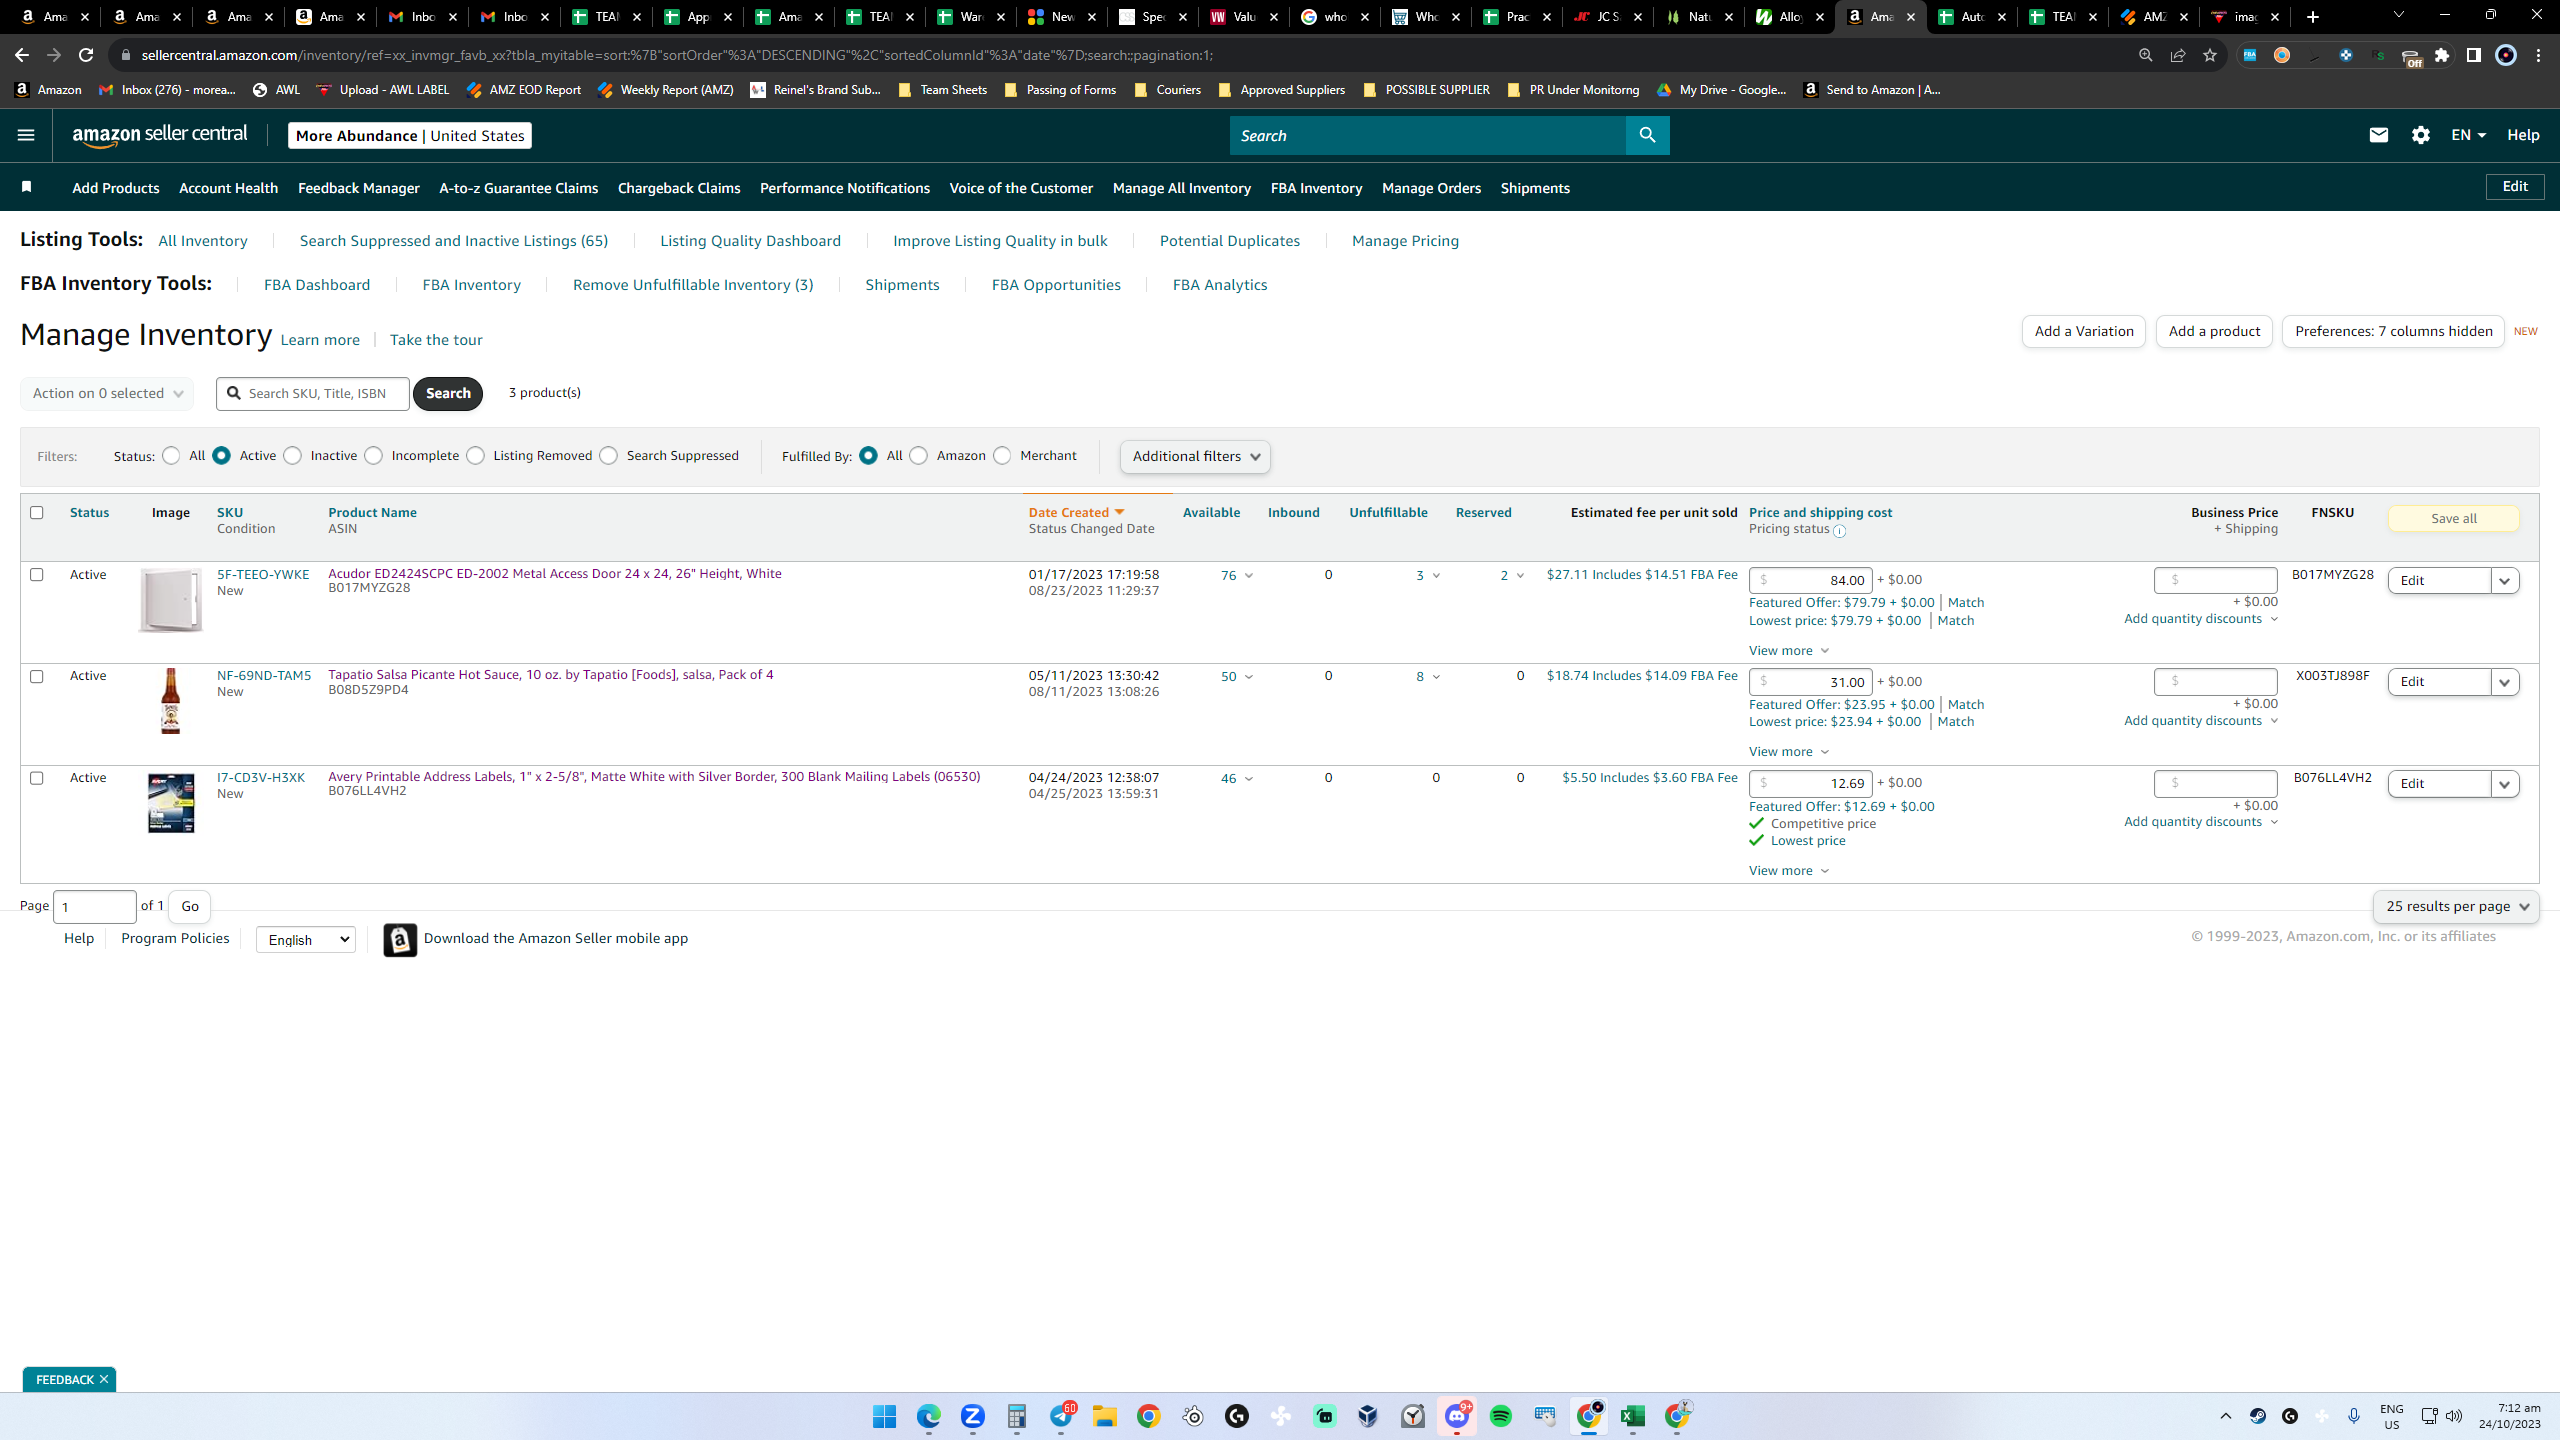
Task: Open Excel from the taskbar
Action: tap(1632, 1416)
